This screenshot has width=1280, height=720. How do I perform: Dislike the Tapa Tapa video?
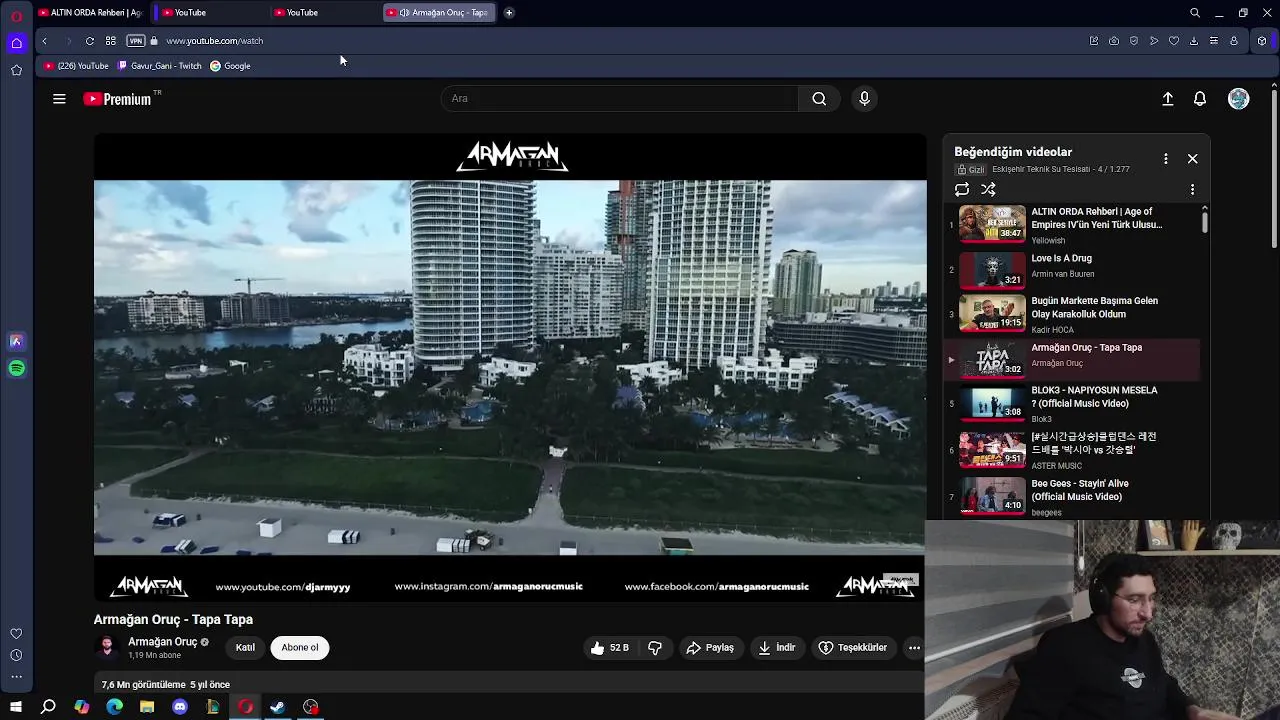(655, 648)
